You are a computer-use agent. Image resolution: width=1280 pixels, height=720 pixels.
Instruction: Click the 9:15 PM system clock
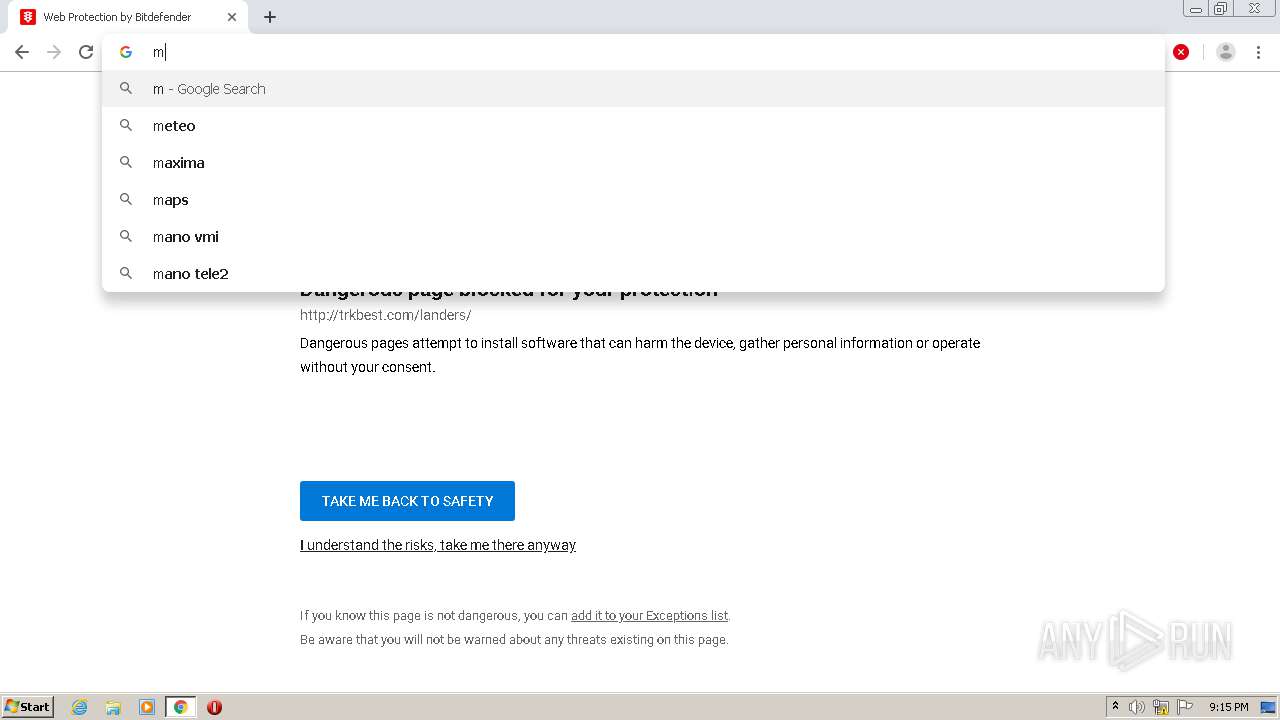pos(1228,707)
